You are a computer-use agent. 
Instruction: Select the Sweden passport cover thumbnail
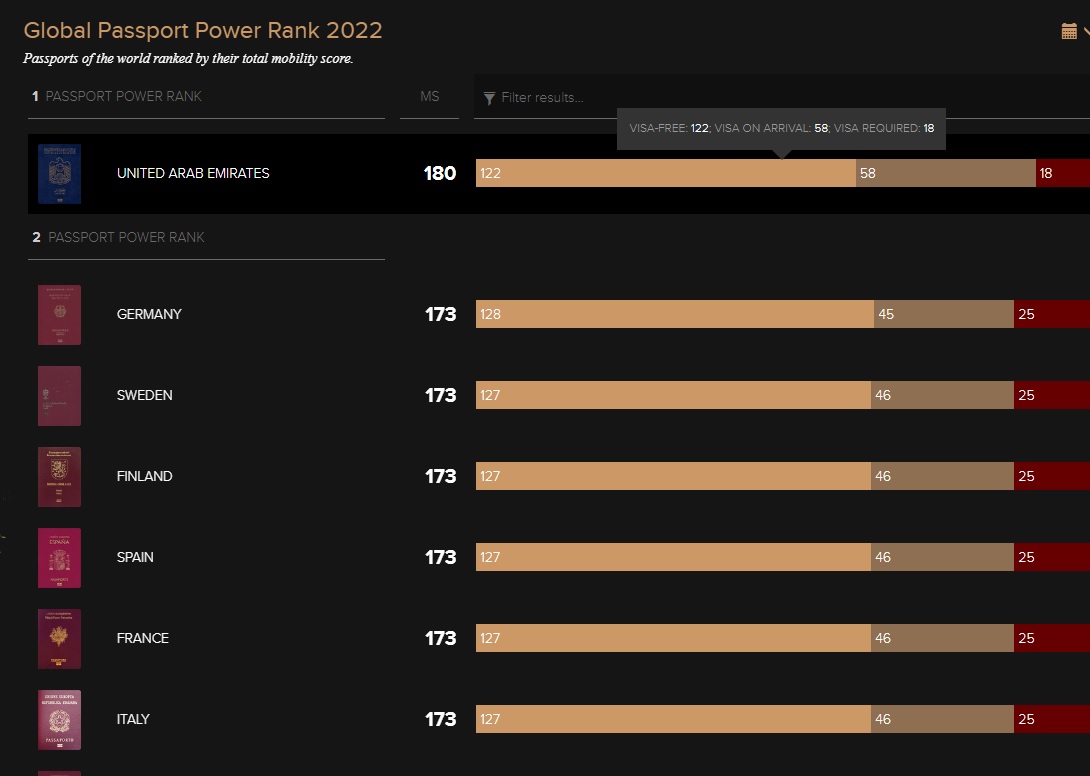pos(59,396)
